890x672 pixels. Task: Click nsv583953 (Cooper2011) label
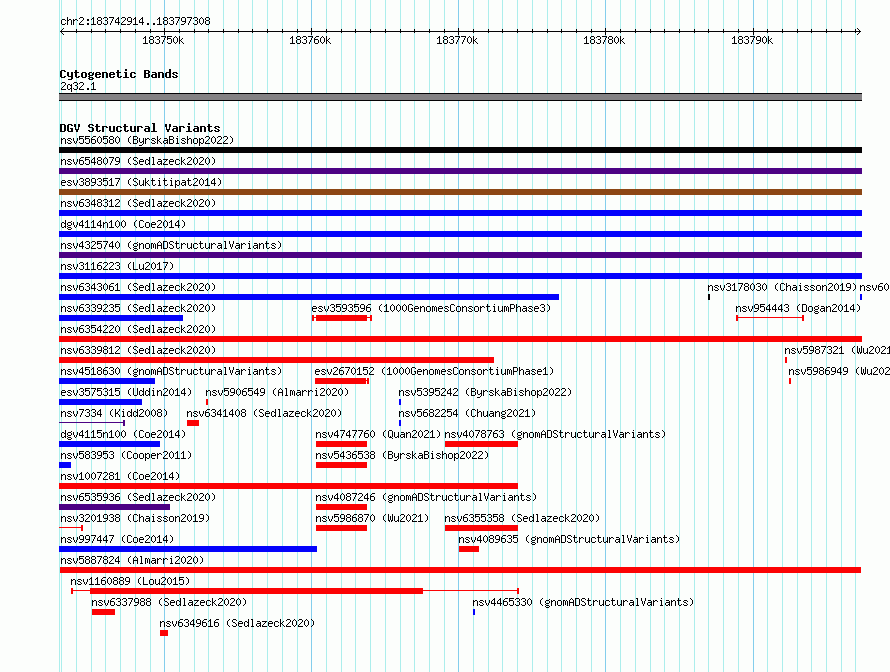[126, 455]
